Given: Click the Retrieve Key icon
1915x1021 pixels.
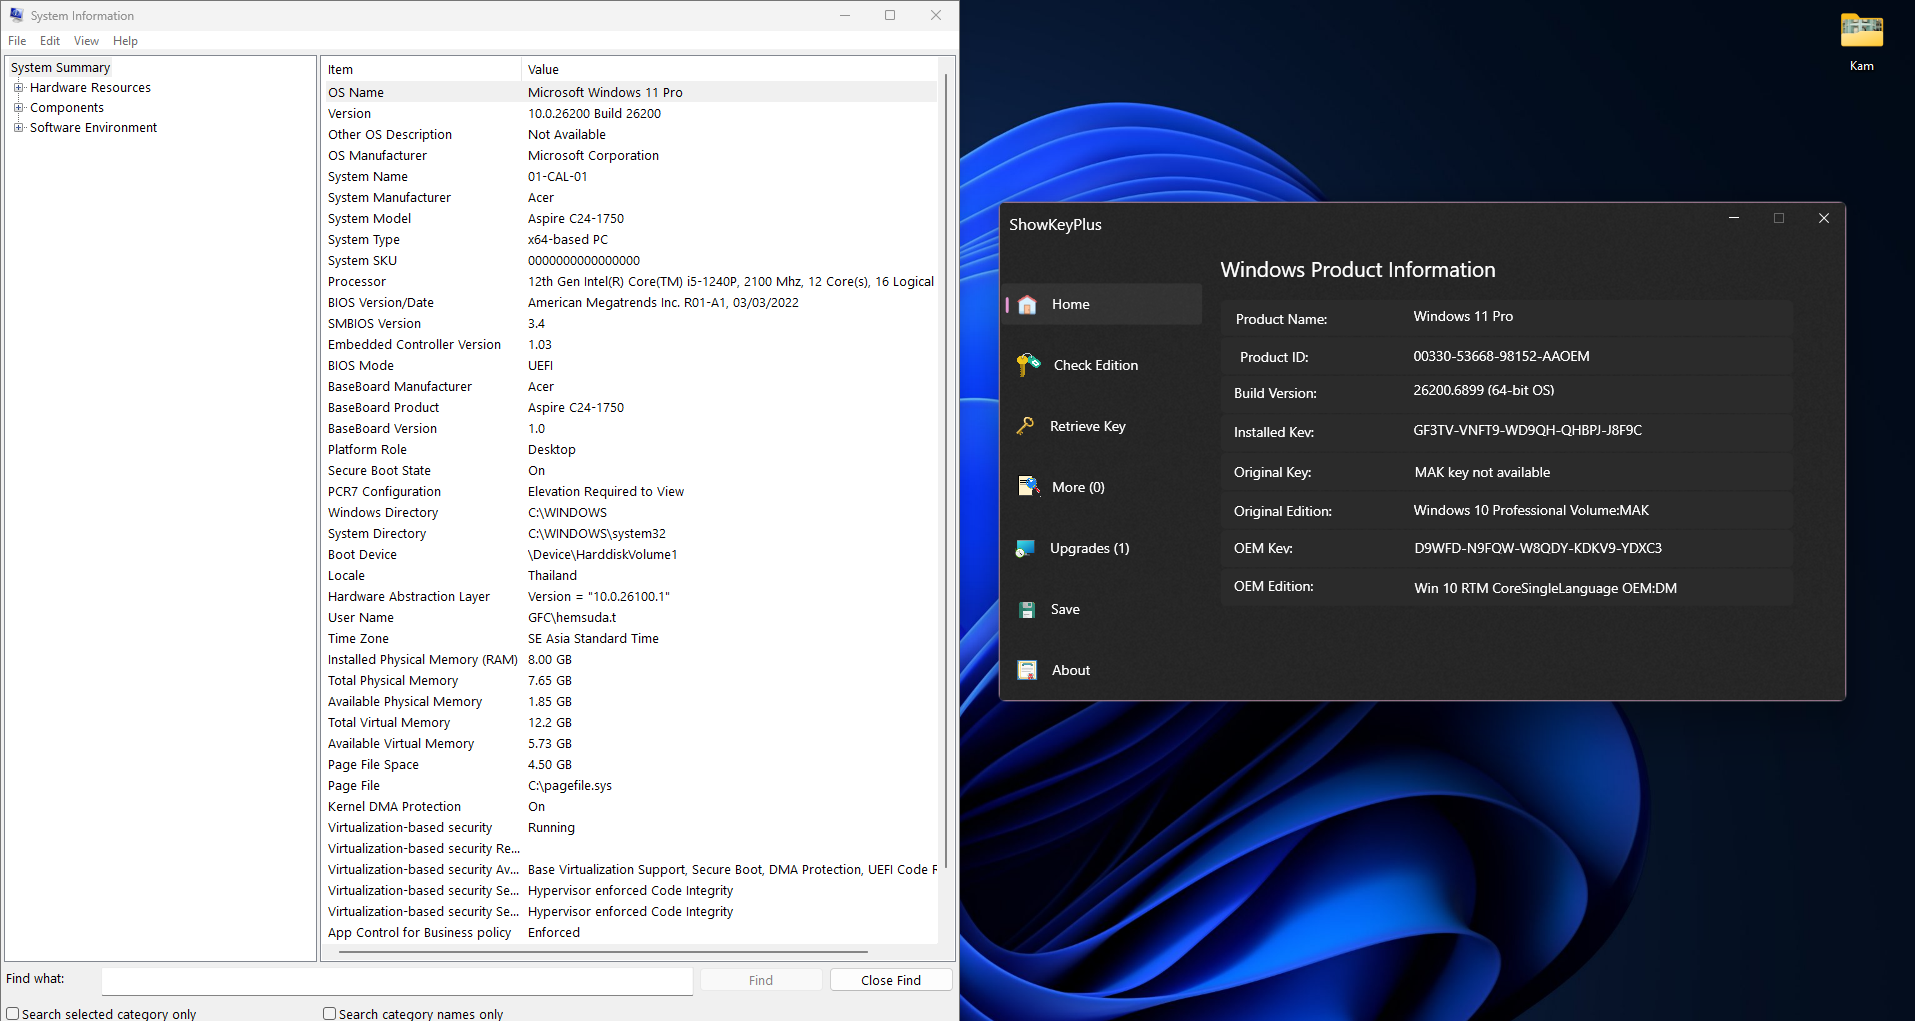Looking at the screenshot, I should (1025, 426).
